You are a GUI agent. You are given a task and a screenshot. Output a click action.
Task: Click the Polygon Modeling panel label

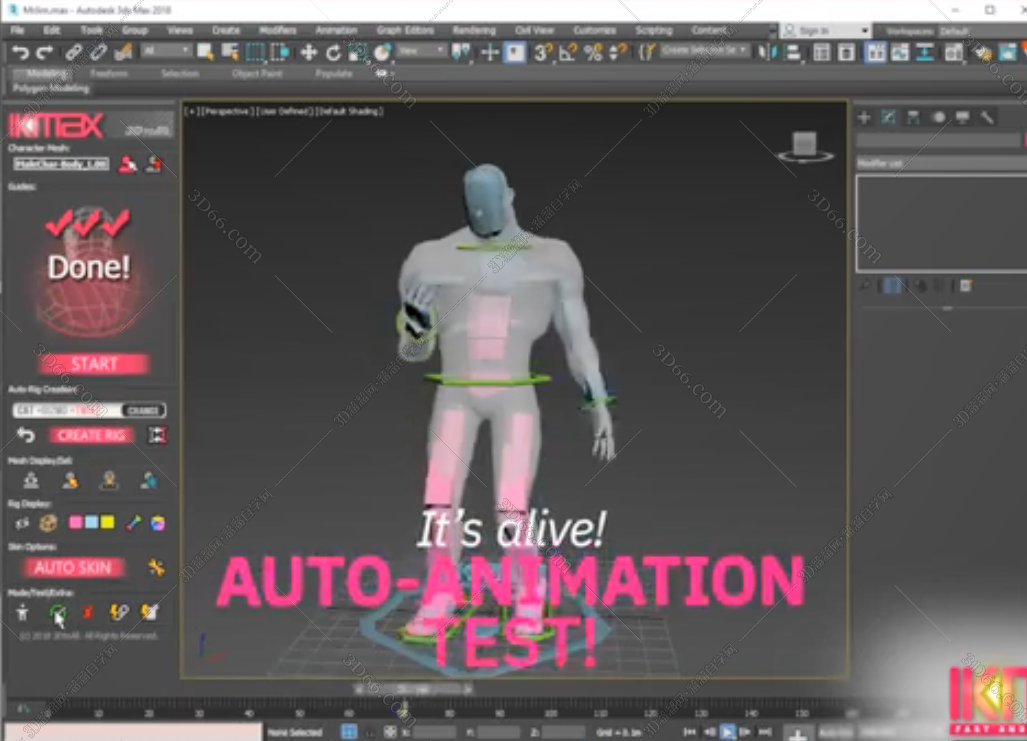coord(51,88)
